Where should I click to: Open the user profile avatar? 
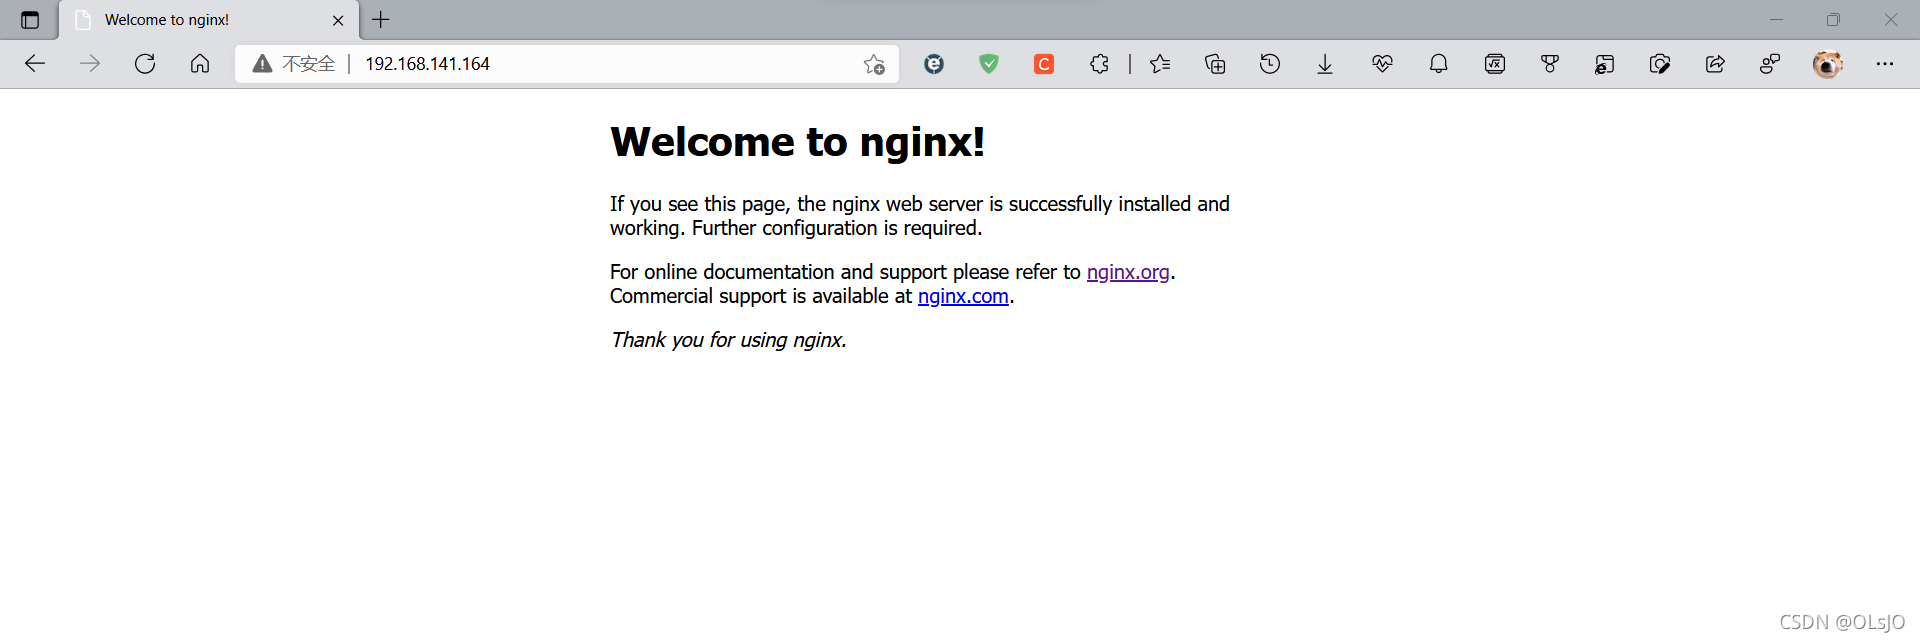pos(1828,64)
